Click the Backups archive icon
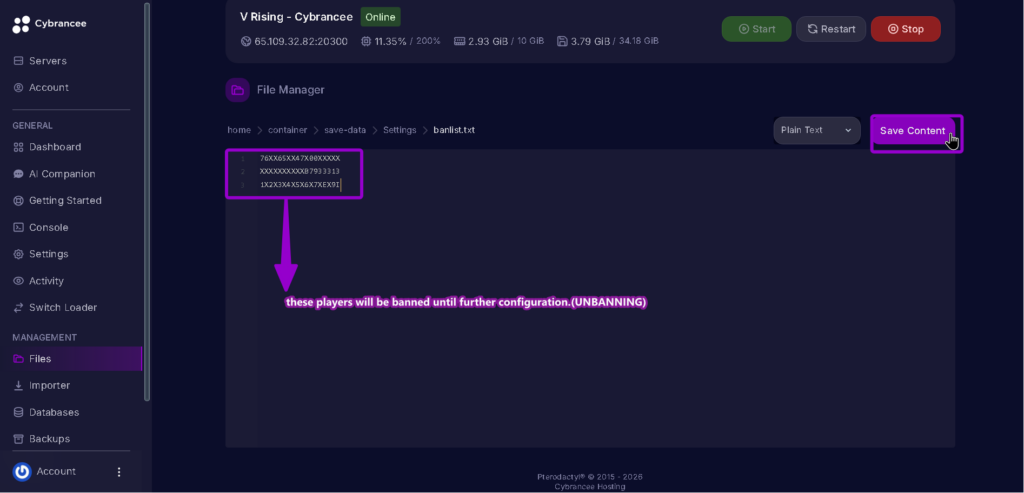 pos(18,439)
